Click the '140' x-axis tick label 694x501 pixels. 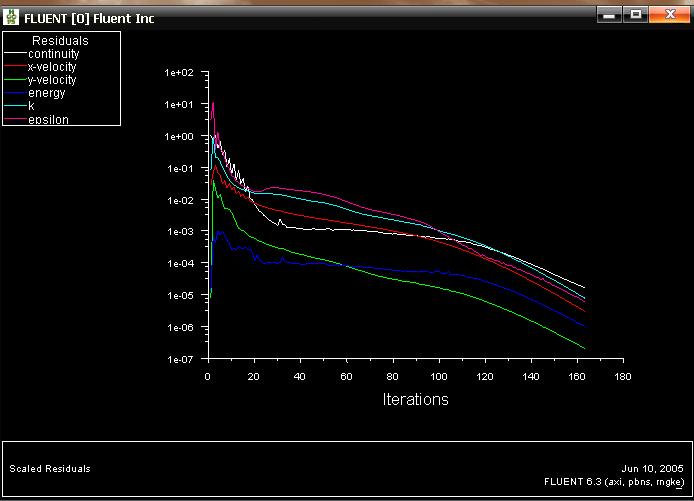(531, 377)
